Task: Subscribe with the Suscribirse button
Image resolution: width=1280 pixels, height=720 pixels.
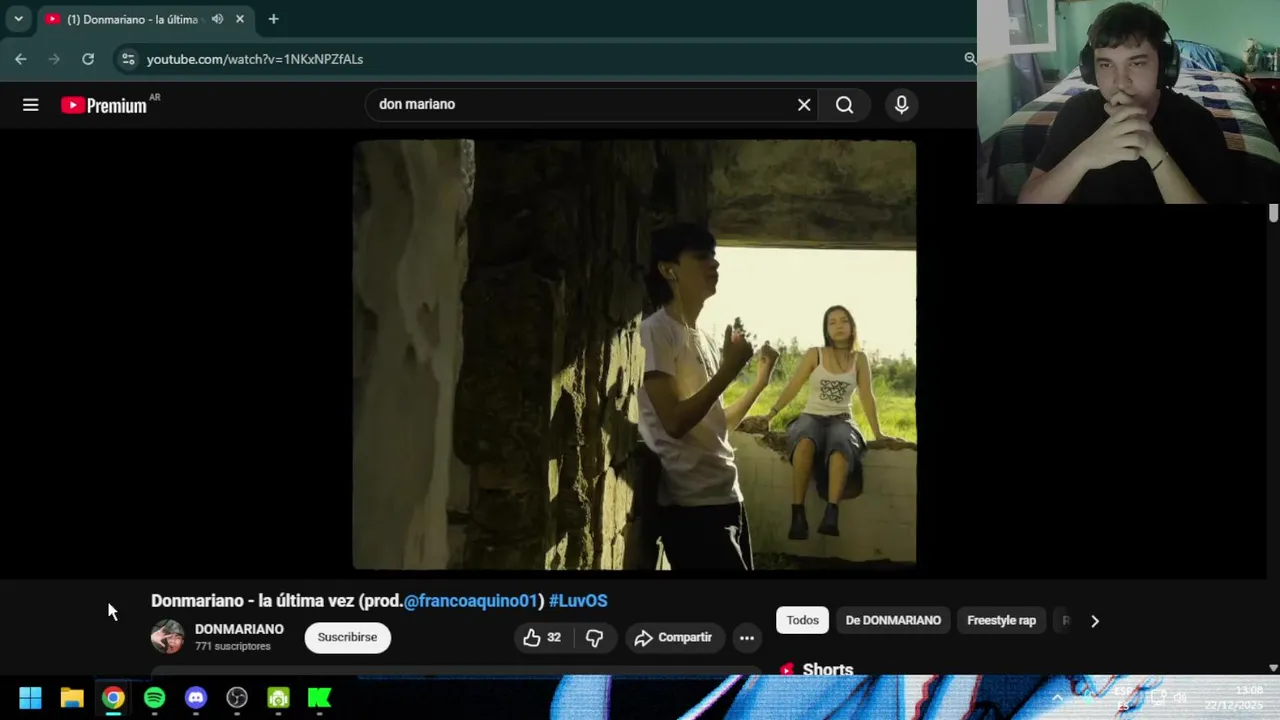Action: pyautogui.click(x=347, y=637)
